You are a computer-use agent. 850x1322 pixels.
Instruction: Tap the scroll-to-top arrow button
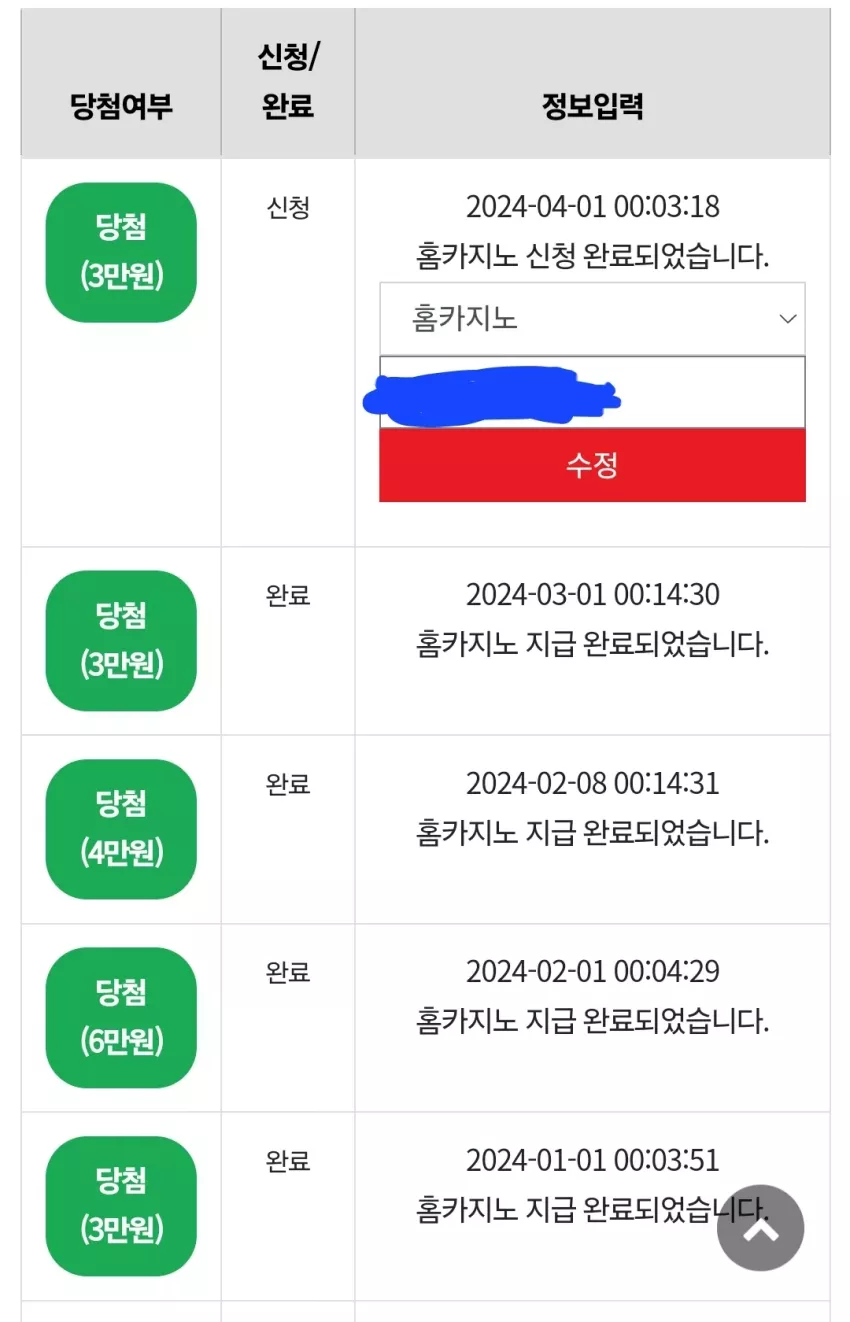click(x=761, y=1228)
